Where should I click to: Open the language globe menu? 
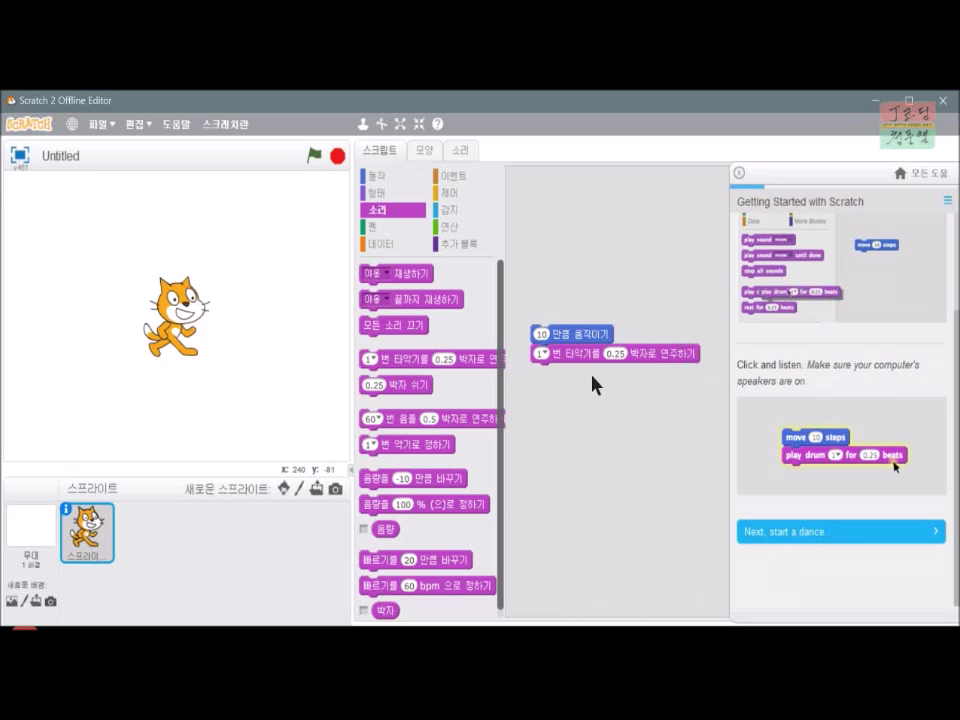coord(72,124)
